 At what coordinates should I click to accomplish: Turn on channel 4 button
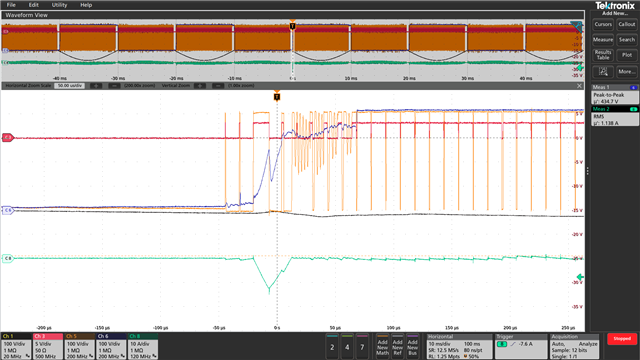tap(347, 347)
